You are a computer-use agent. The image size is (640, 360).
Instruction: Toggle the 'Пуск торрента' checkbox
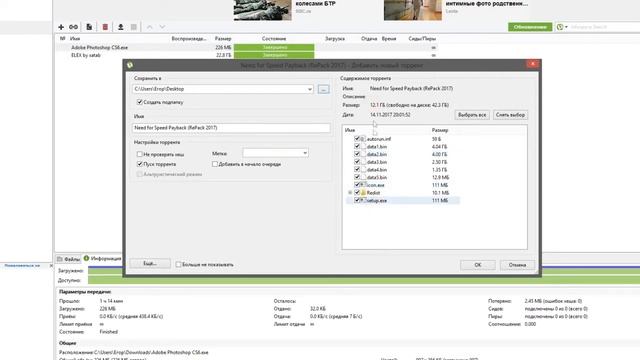[140, 164]
